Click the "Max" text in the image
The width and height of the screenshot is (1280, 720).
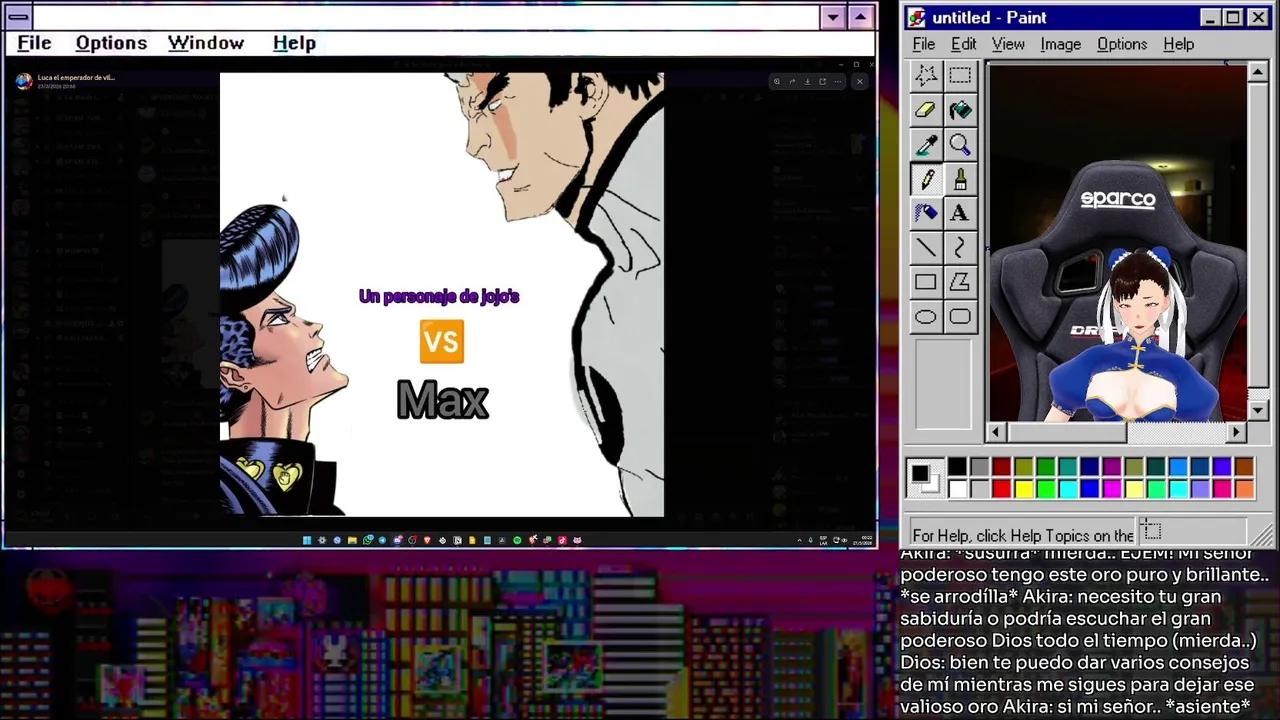(x=443, y=400)
